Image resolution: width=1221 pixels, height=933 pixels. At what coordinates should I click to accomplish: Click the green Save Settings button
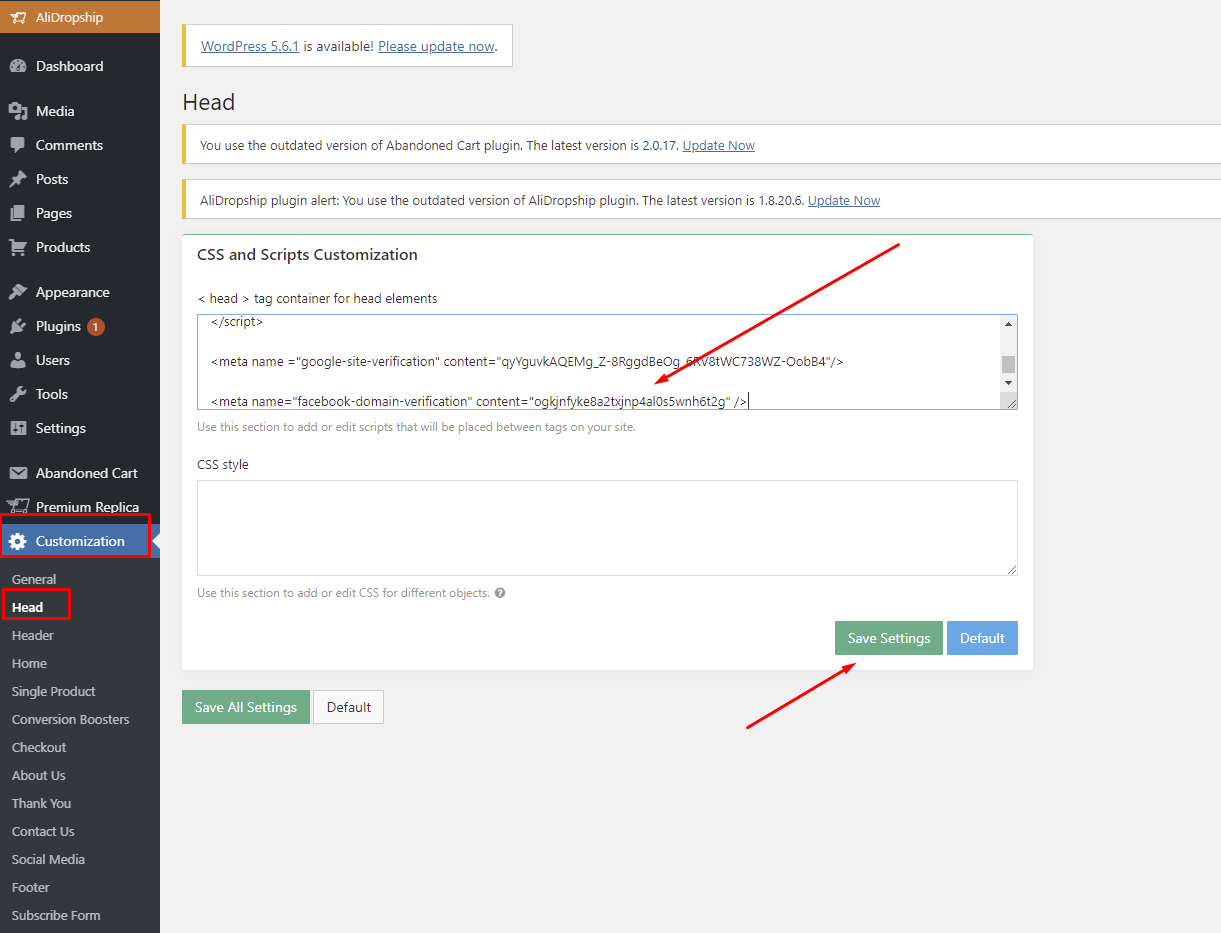point(888,638)
